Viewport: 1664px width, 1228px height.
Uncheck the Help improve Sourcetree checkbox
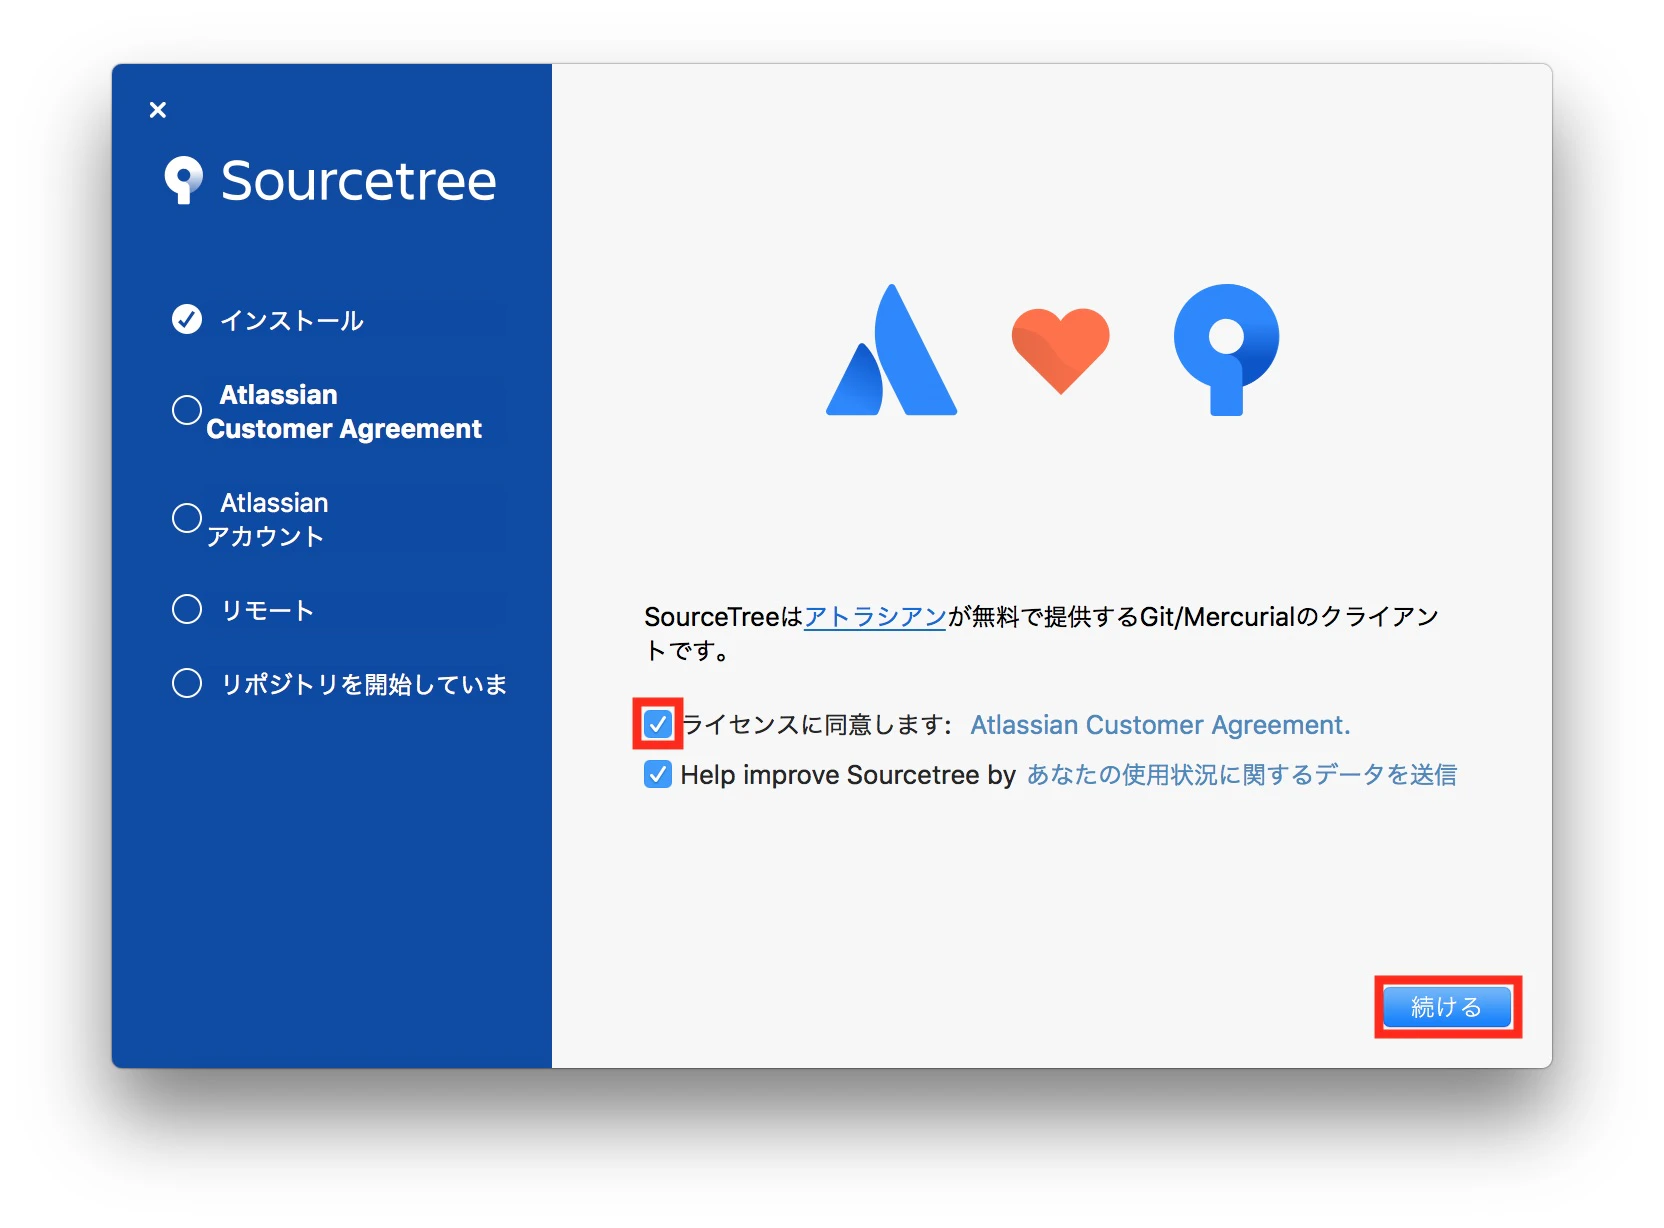pyautogui.click(x=658, y=774)
